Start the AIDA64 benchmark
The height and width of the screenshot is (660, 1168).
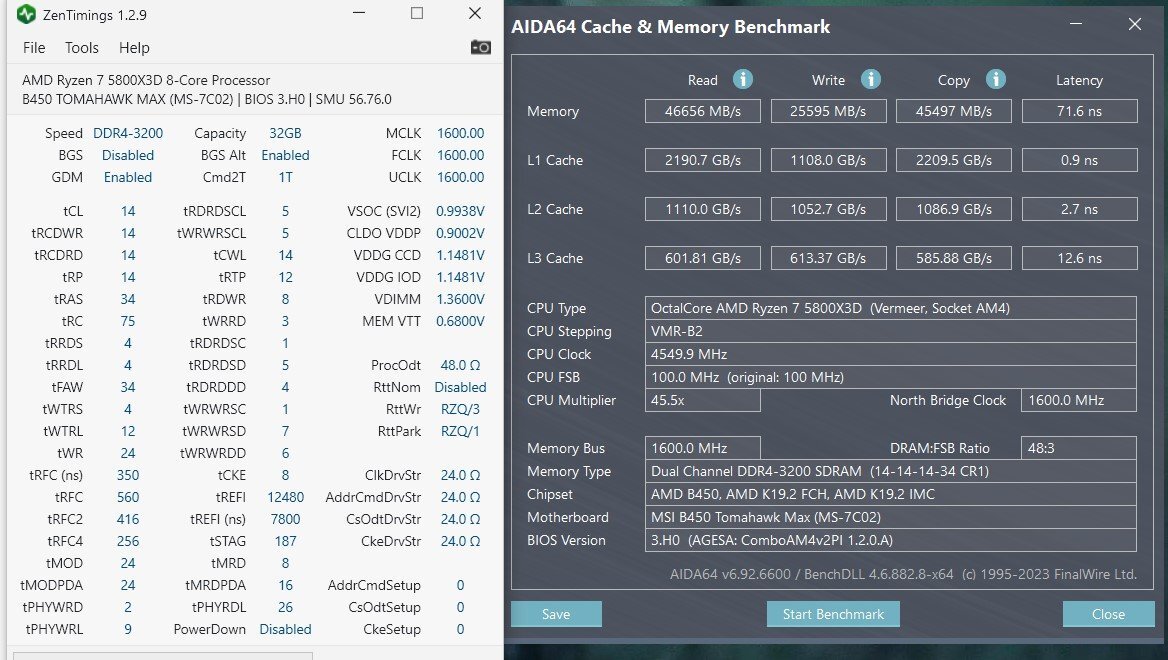click(x=833, y=614)
